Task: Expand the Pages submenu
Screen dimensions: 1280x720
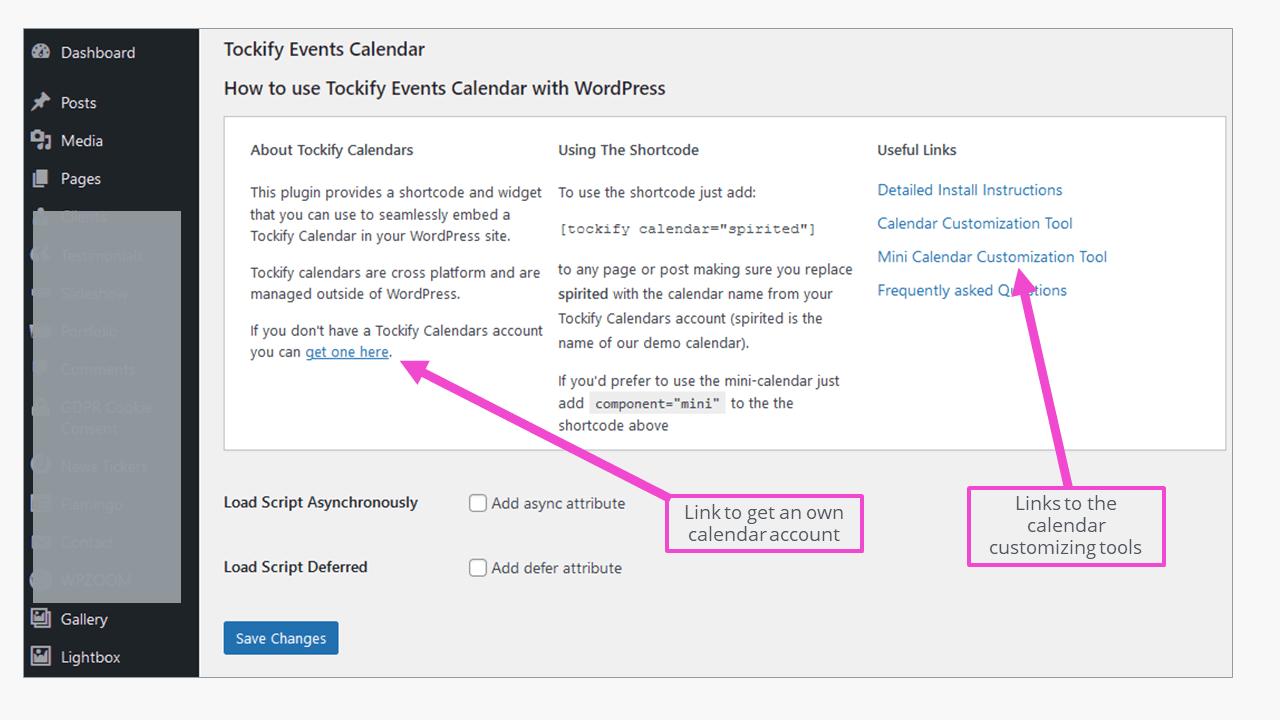Action: [80, 178]
